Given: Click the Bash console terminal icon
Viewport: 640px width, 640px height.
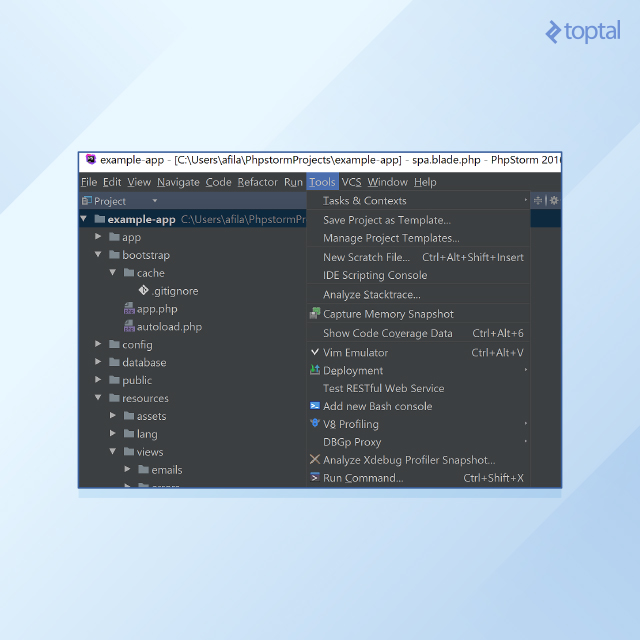Looking at the screenshot, I should point(315,406).
